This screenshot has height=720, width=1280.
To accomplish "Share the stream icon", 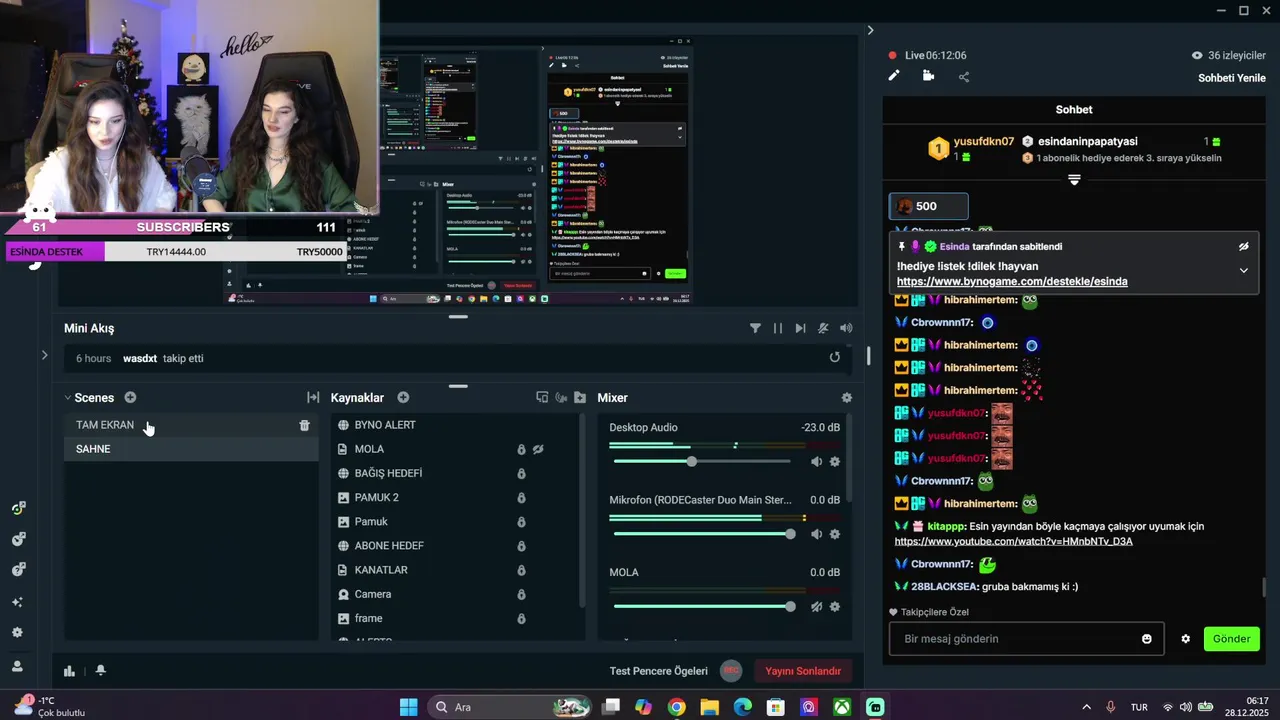I will (x=964, y=77).
